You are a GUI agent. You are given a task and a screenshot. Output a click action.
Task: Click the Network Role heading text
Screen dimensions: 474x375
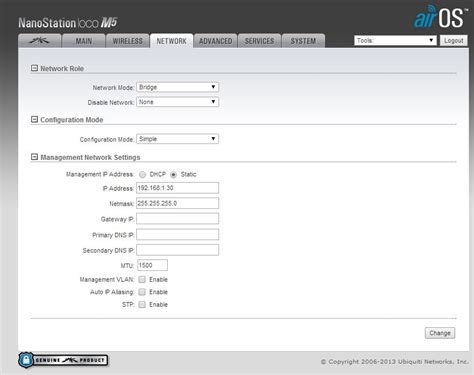[62, 68]
